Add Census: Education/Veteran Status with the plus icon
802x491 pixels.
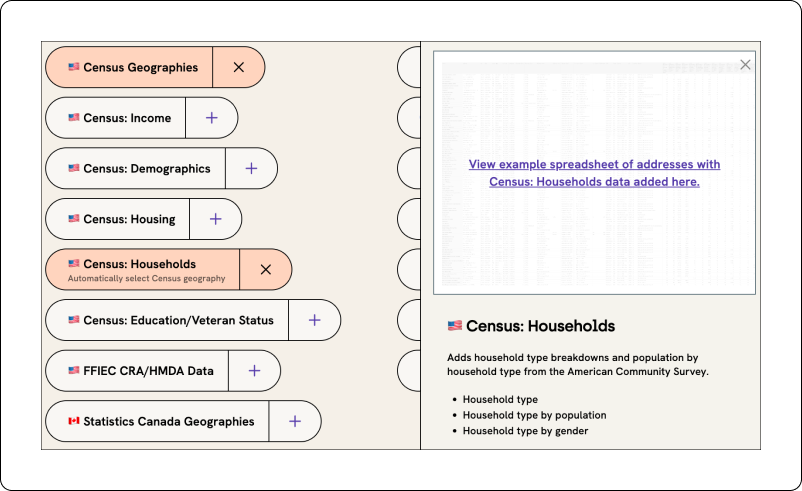tap(315, 320)
